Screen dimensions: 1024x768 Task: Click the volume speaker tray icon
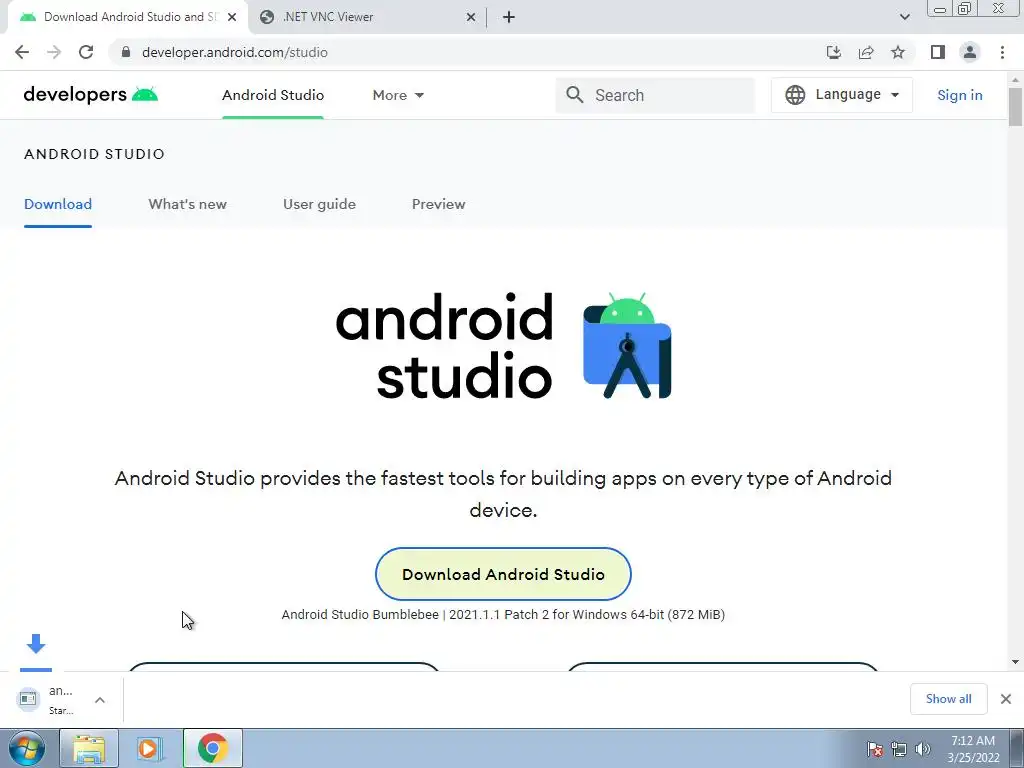tap(922, 749)
